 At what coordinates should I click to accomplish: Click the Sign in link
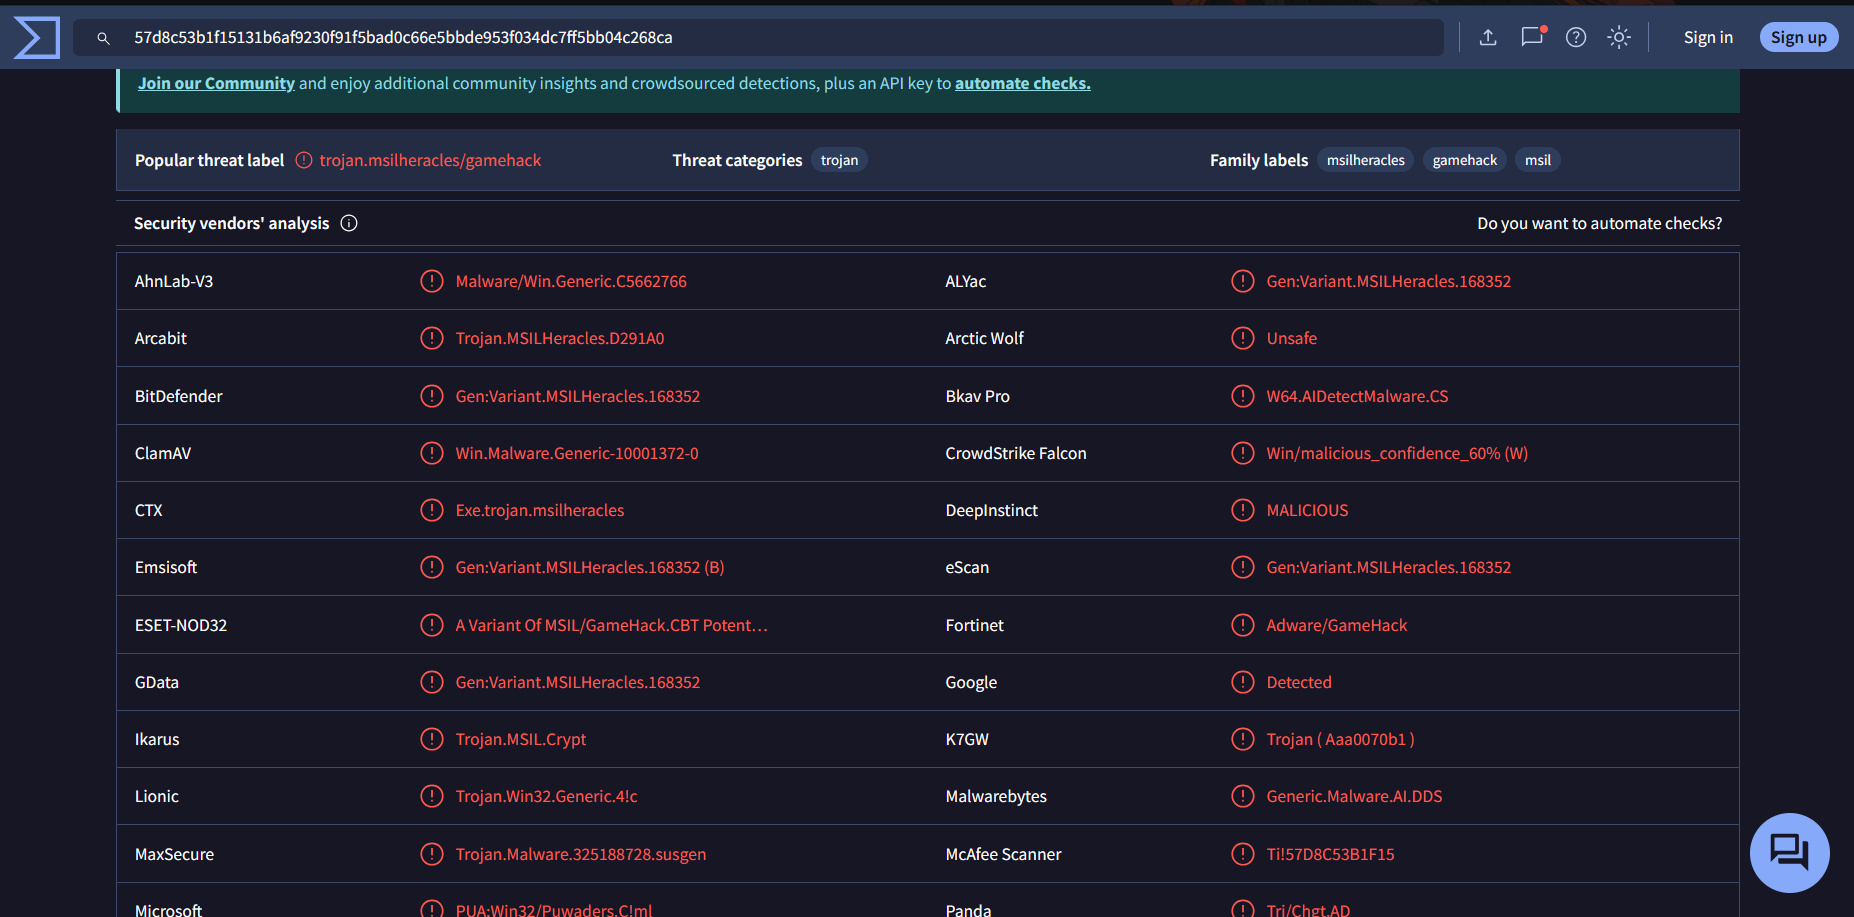[1708, 37]
